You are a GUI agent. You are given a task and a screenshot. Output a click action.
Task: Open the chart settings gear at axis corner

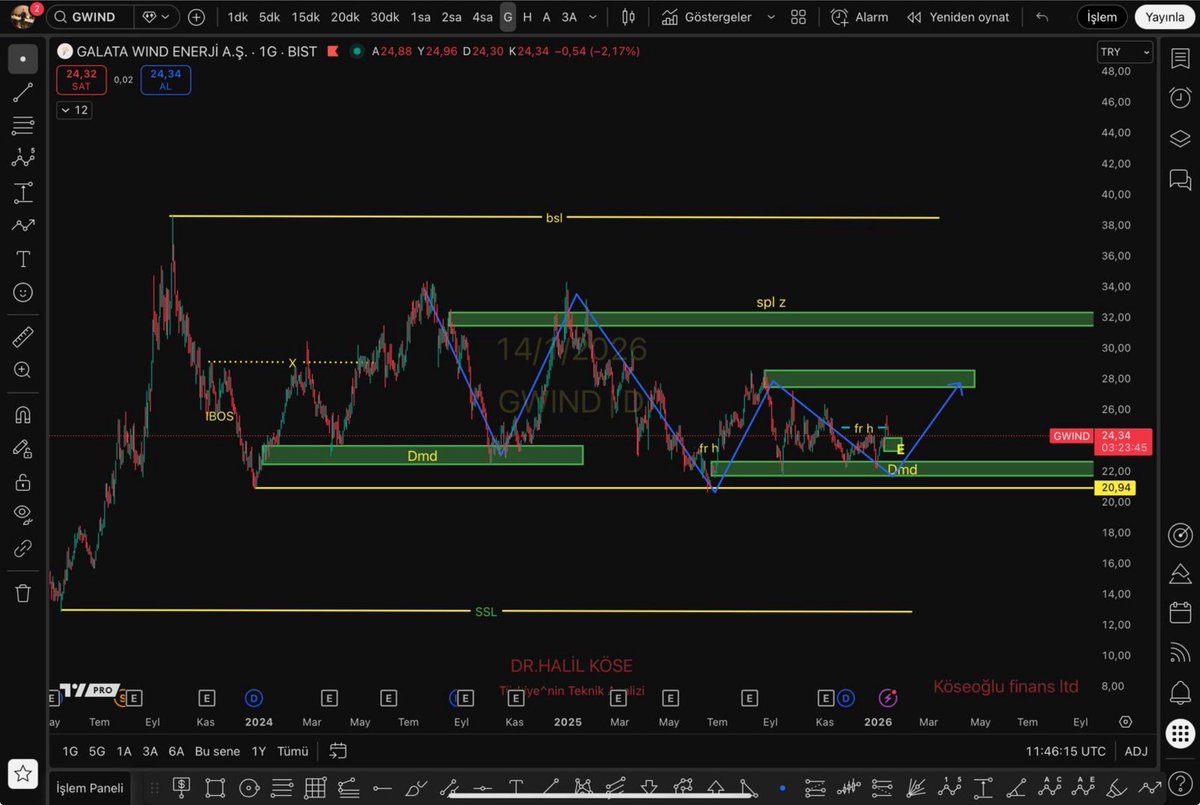tap(1126, 721)
